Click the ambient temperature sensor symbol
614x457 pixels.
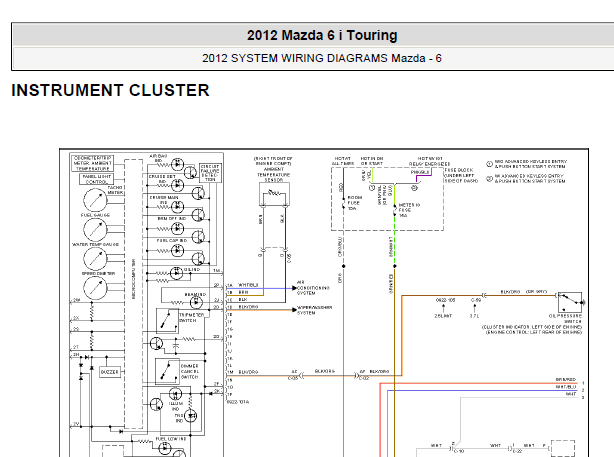coord(274,194)
